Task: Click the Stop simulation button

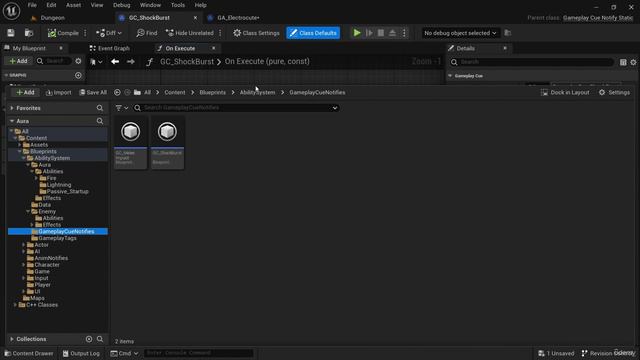Action: [381, 33]
